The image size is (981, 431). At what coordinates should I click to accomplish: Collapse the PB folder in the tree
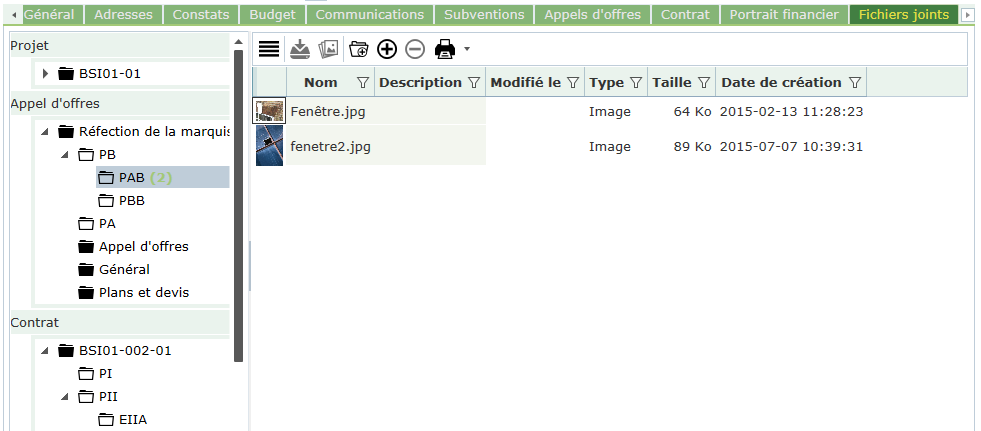(65, 155)
